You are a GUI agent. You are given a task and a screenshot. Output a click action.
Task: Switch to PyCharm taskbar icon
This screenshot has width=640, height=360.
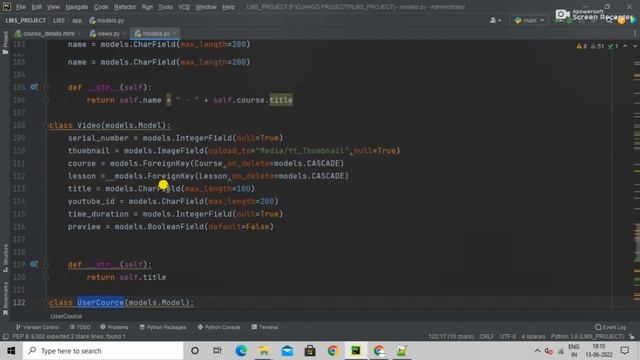[356, 351]
